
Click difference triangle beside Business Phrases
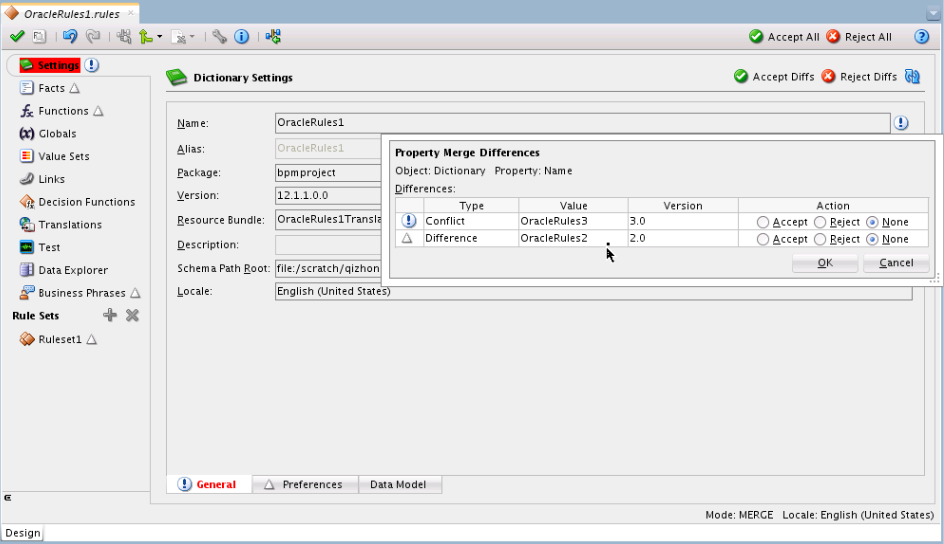coord(135,293)
